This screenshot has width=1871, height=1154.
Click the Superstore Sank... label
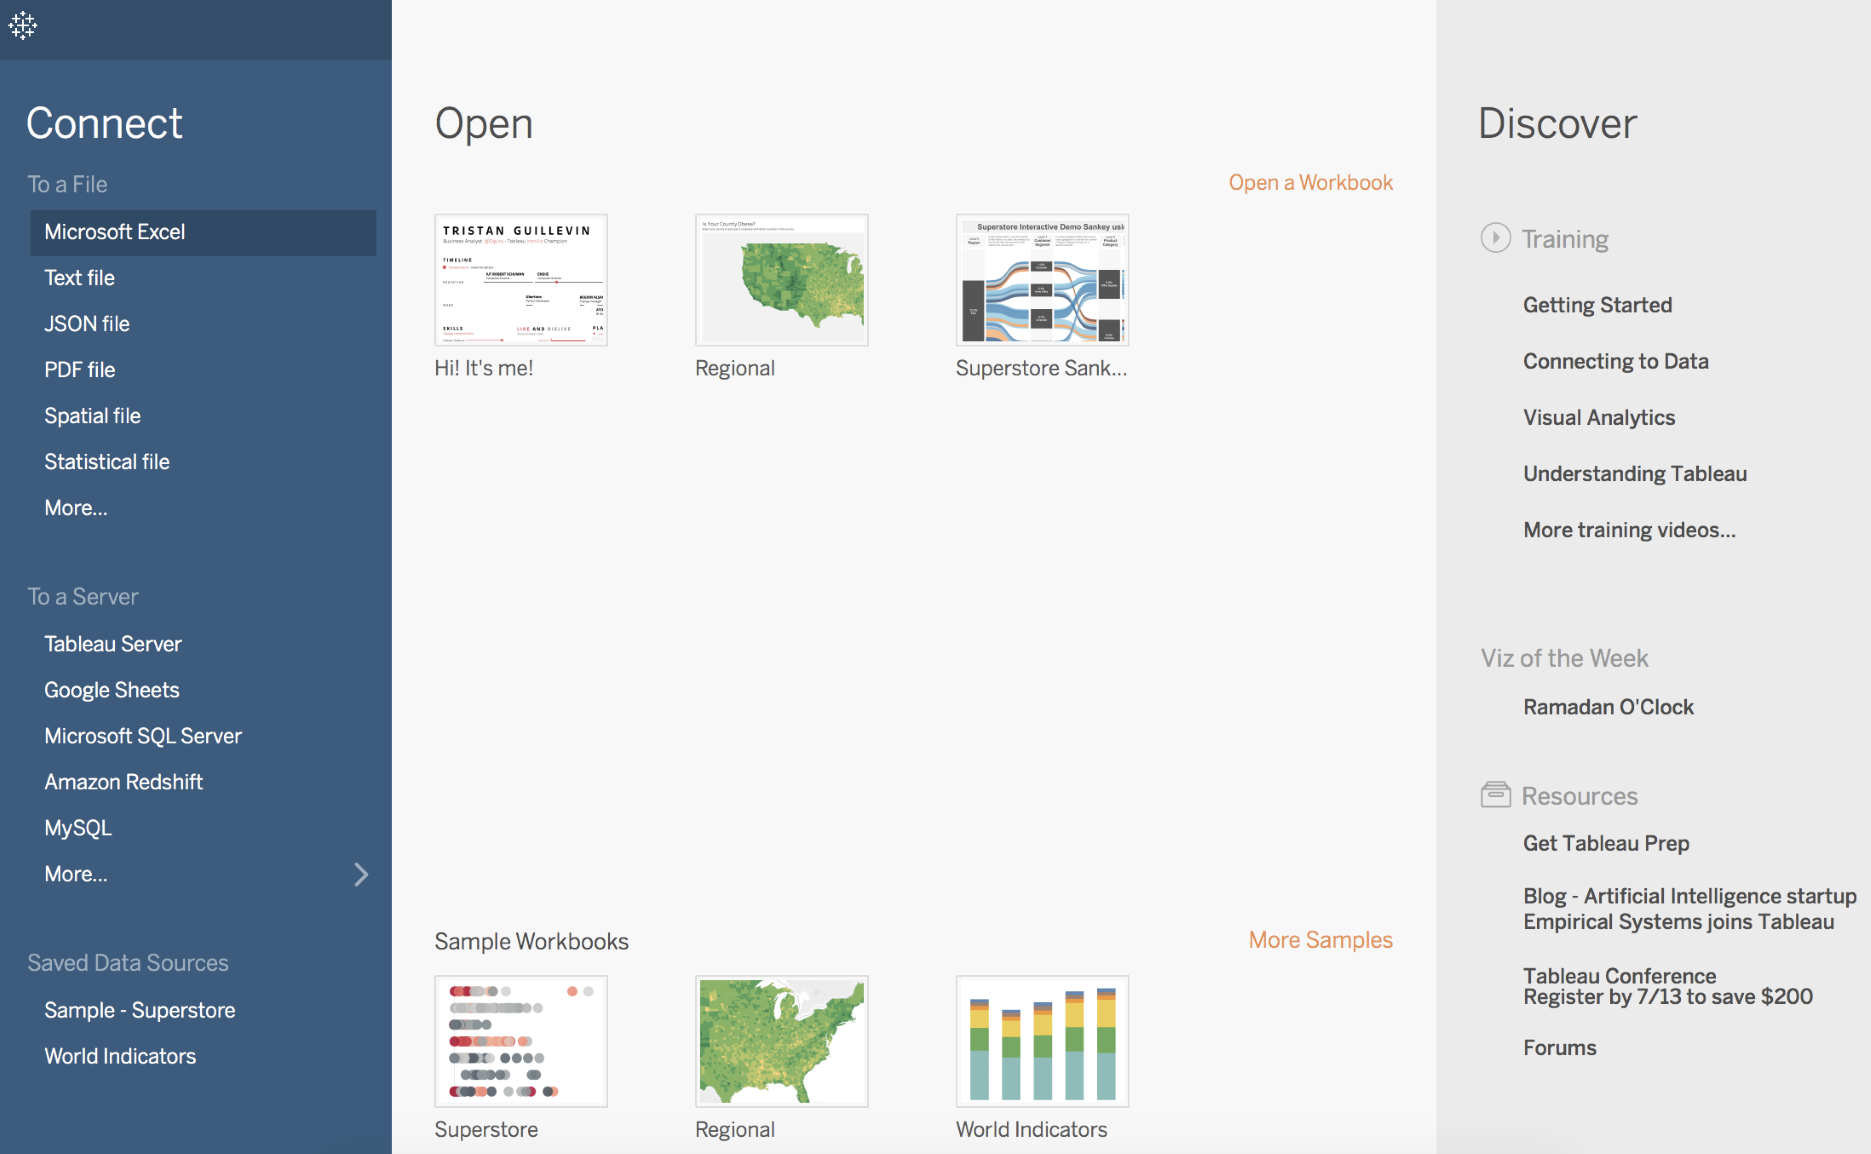point(1041,368)
